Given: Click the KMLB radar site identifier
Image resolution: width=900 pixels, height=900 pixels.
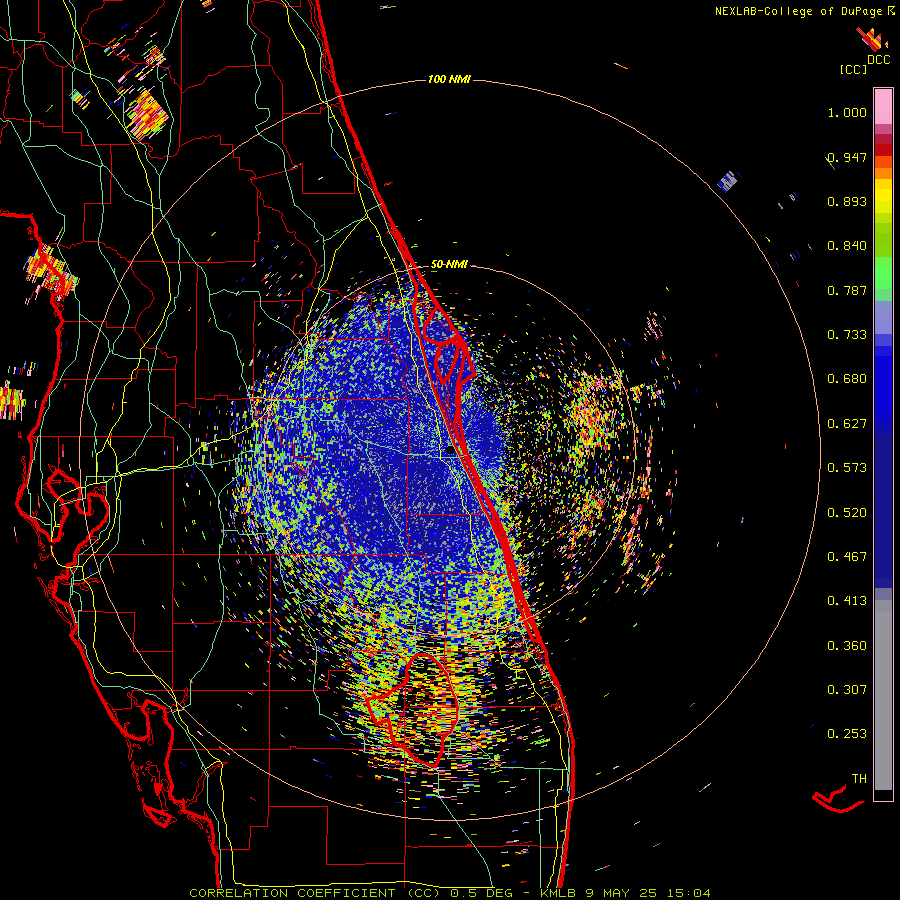Looking at the screenshot, I should (557, 893).
